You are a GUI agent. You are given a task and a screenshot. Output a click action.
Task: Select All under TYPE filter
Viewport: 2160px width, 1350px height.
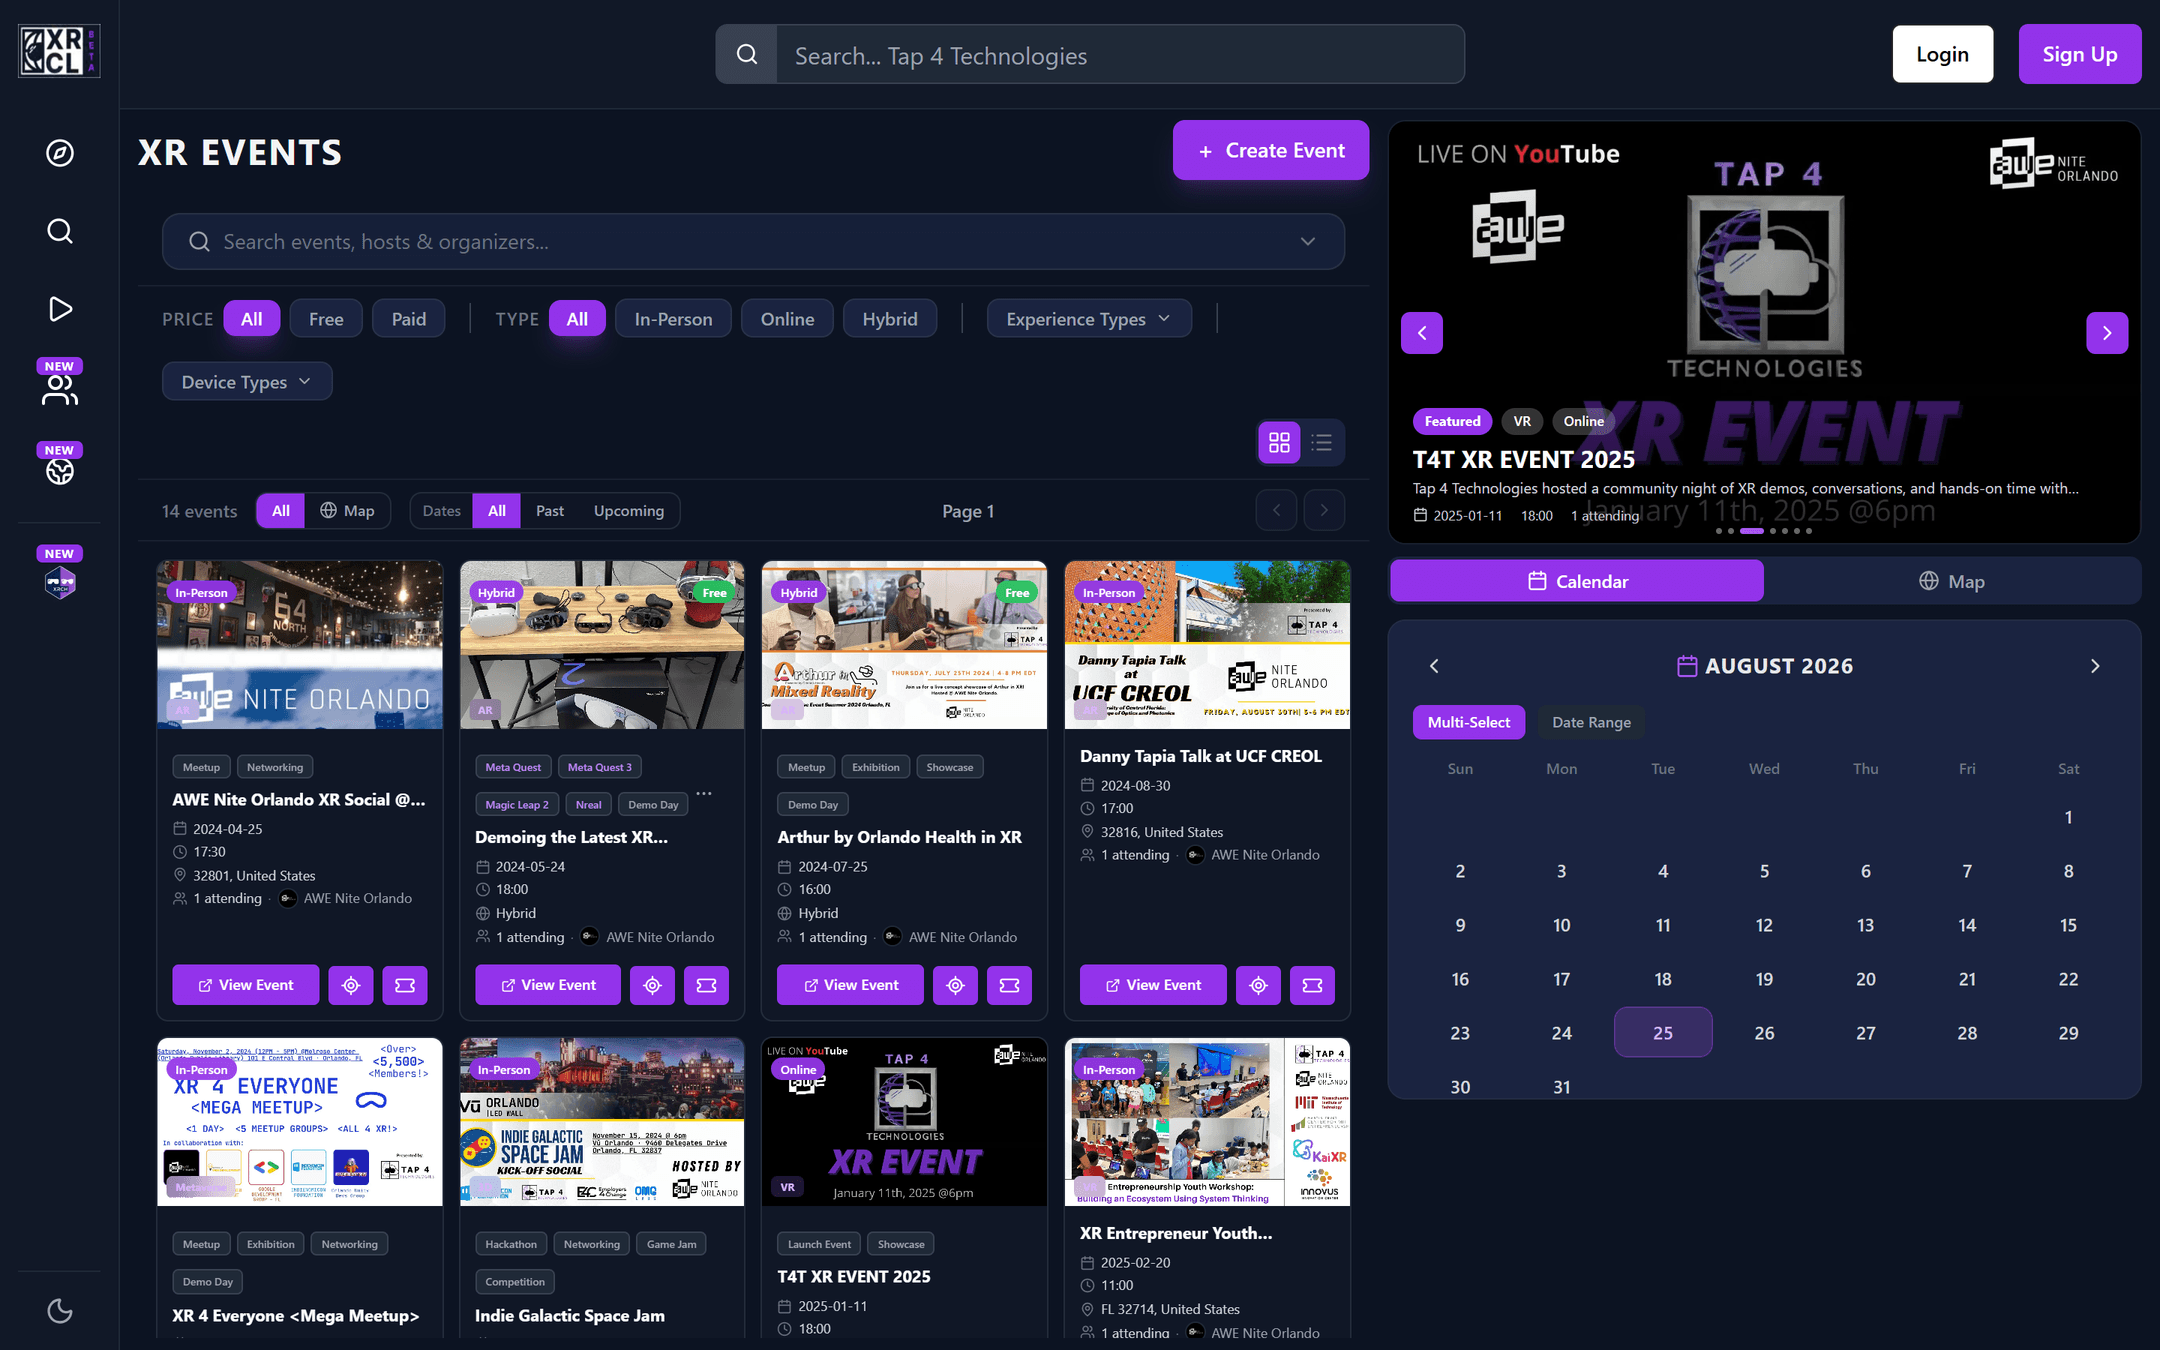(x=577, y=319)
